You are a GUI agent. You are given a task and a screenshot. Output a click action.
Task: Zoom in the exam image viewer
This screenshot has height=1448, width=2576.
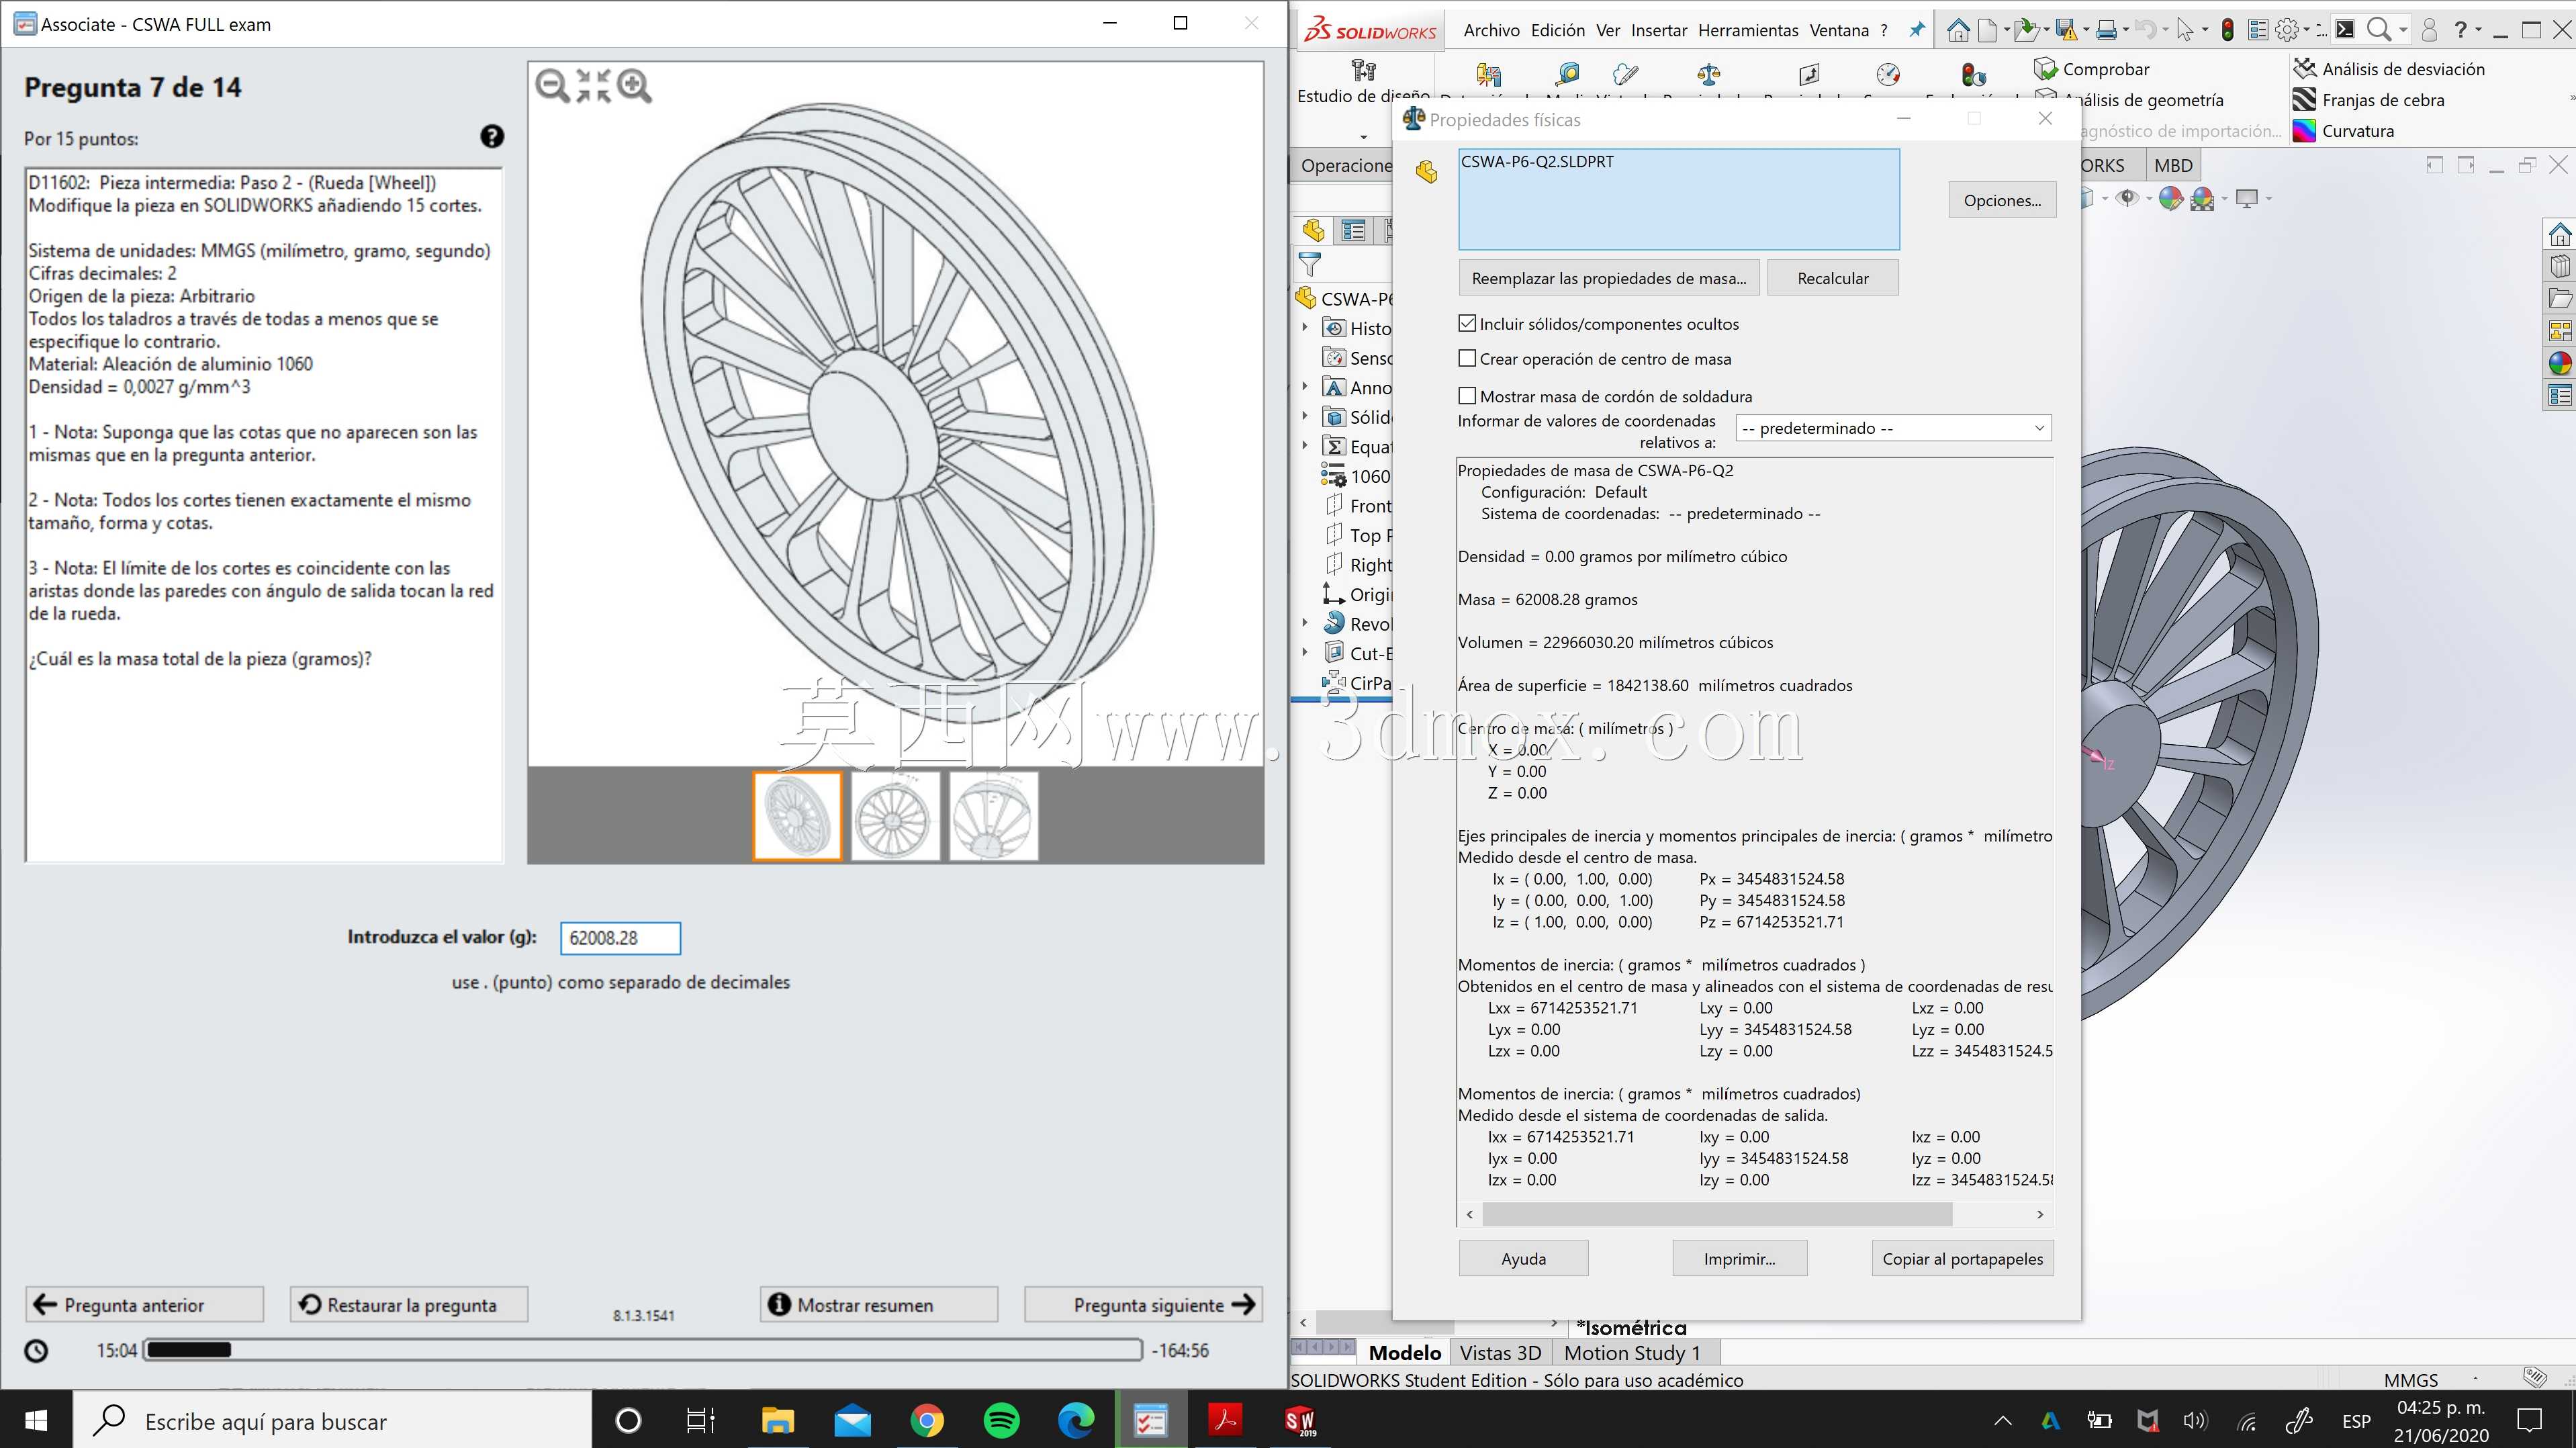pyautogui.click(x=634, y=86)
